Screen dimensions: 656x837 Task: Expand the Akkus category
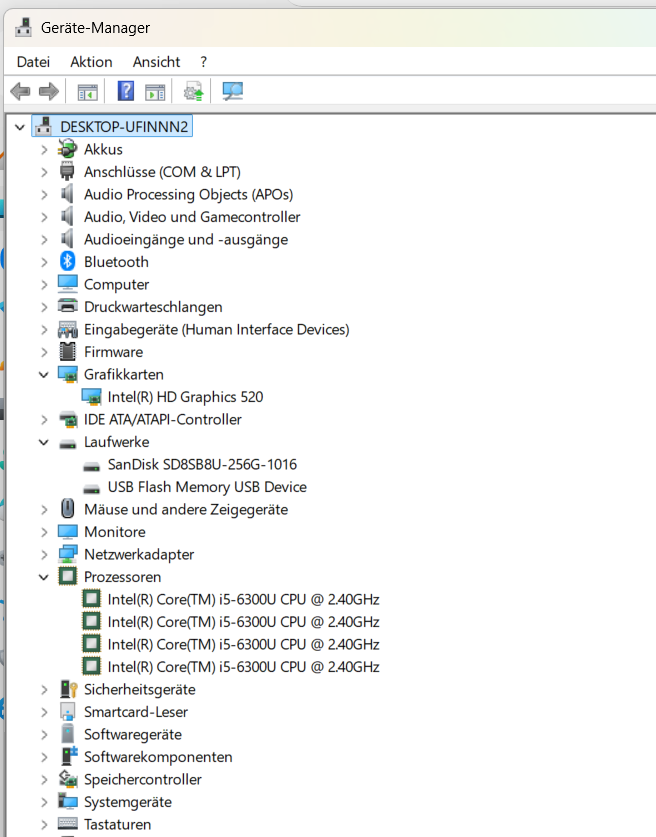pos(44,150)
